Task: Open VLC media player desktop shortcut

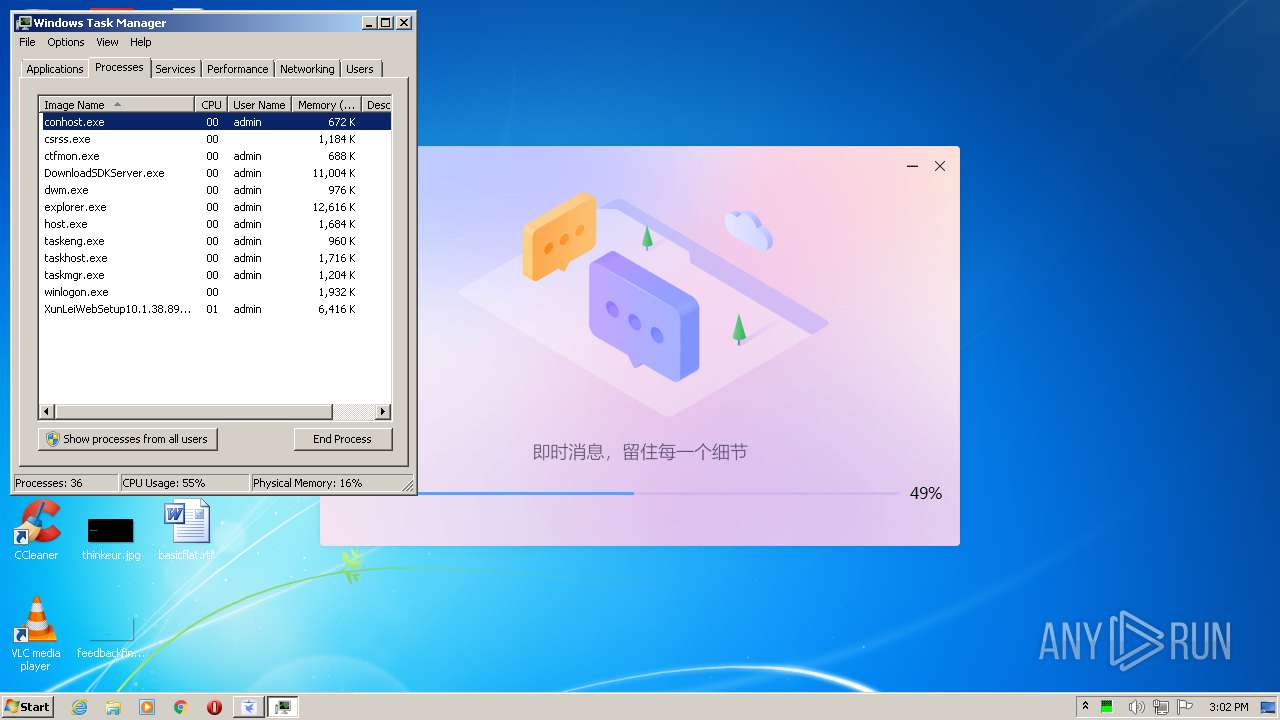Action: coord(36,634)
